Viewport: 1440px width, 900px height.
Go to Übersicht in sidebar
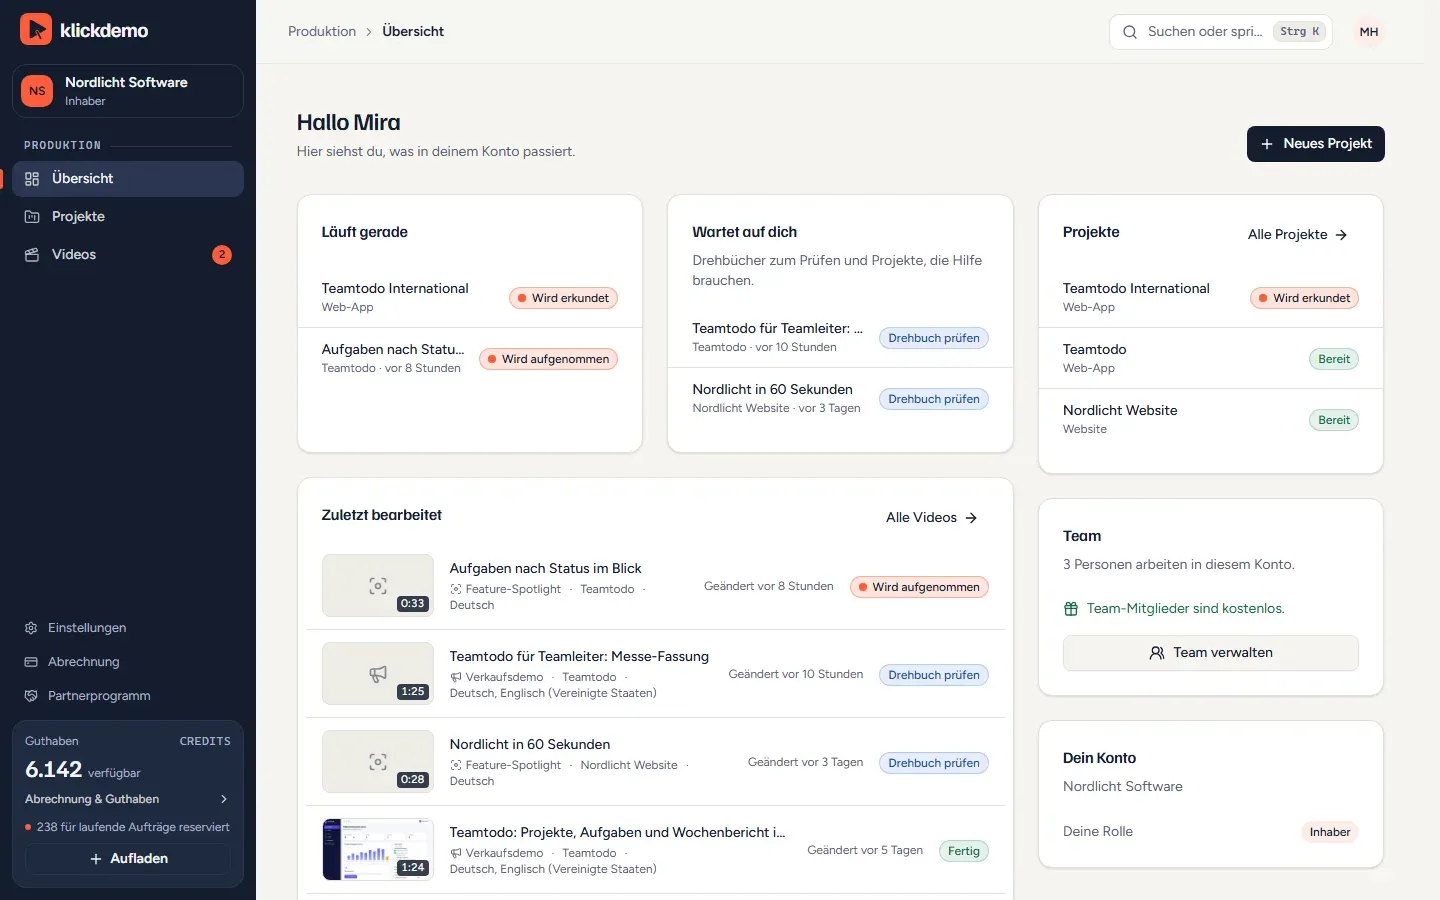128,179
